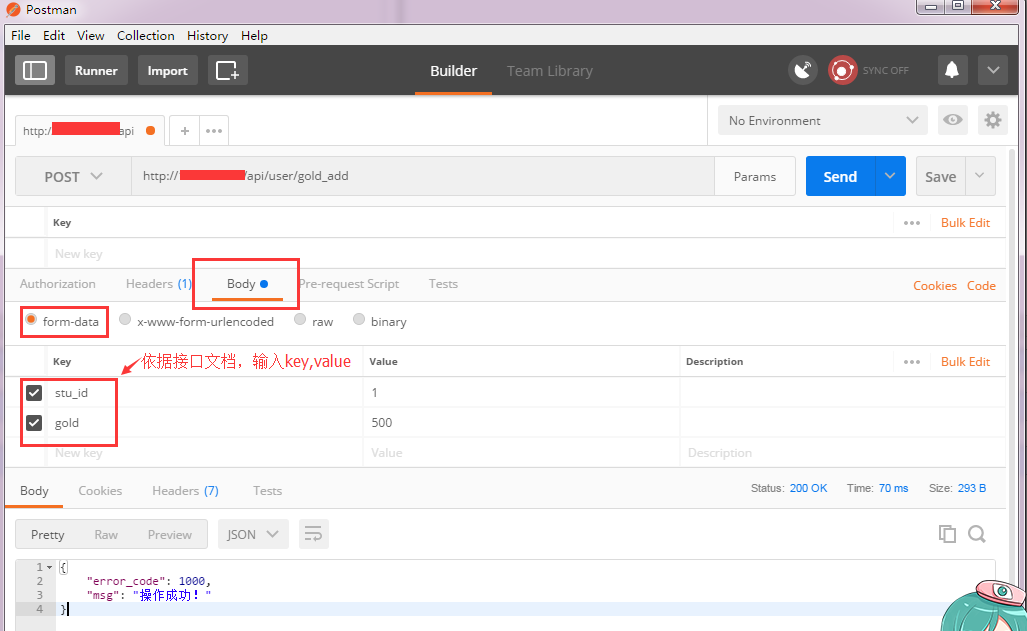Screen dimensions: 1027x631
Task: Collapse the JSON object at line 1
Action: tap(50, 567)
